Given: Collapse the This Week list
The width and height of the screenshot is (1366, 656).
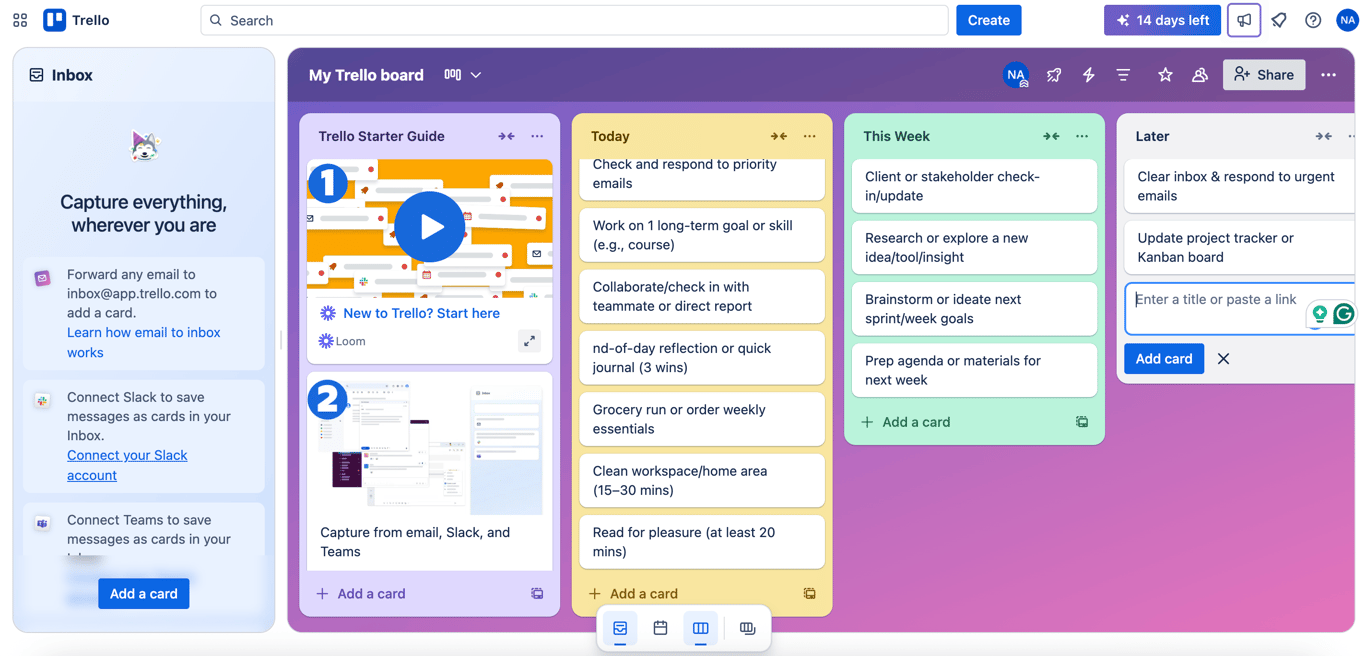Looking at the screenshot, I should [1051, 136].
